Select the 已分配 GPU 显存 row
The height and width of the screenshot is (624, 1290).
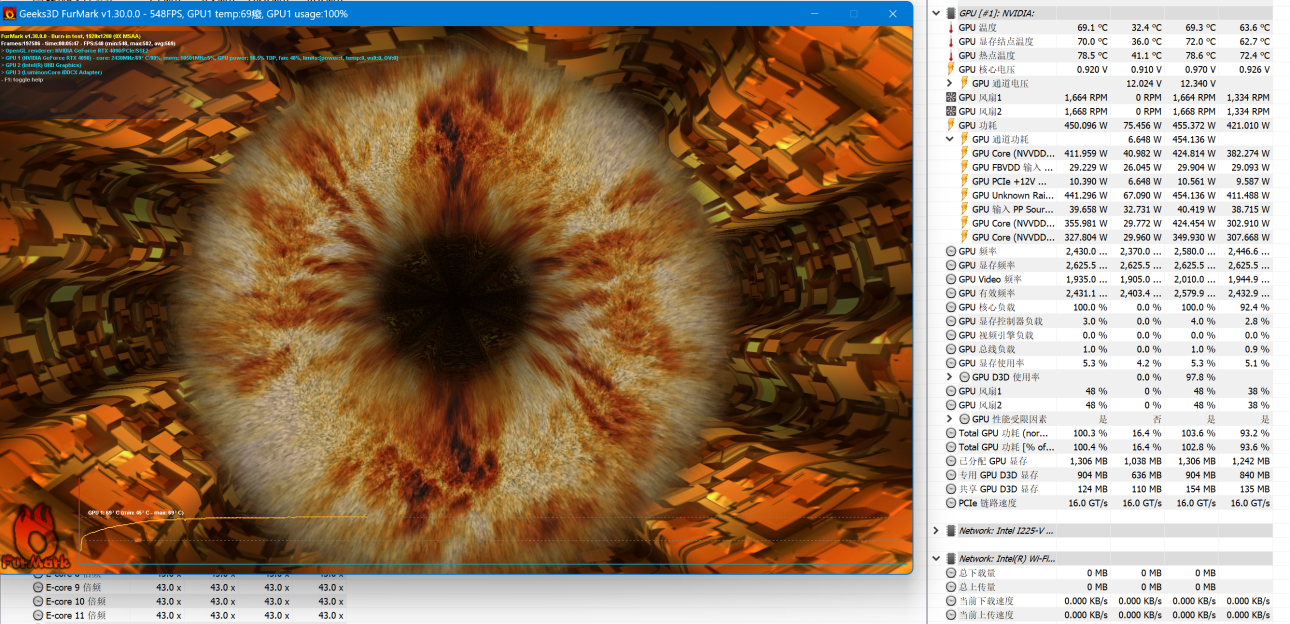pos(1108,462)
